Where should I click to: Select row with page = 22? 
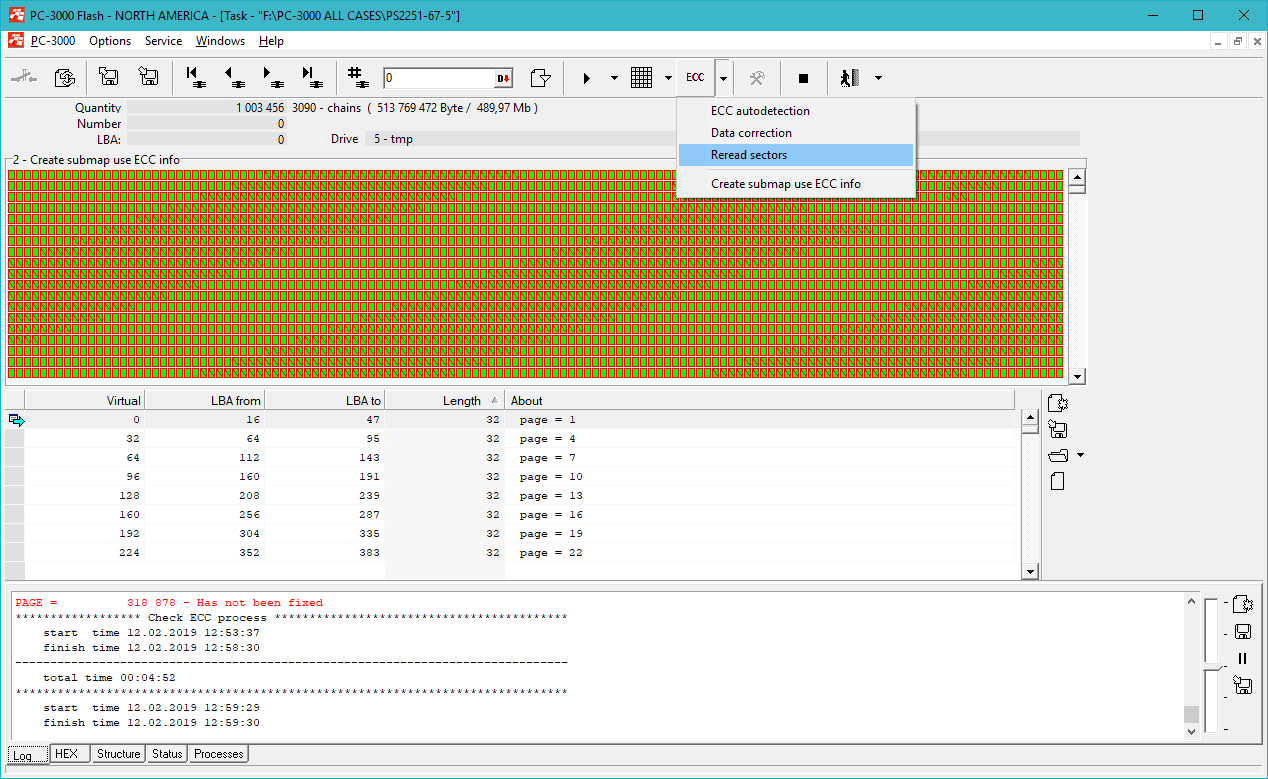pos(512,553)
